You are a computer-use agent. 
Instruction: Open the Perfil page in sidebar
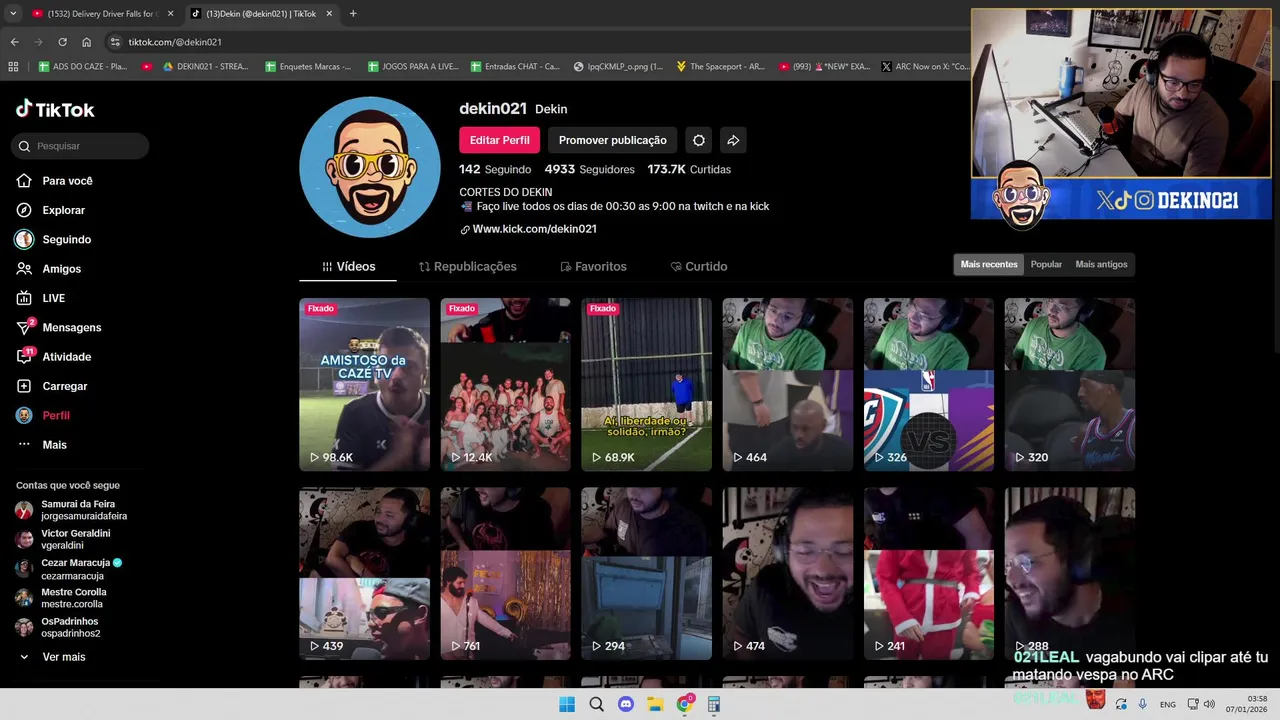pyautogui.click(x=43, y=415)
